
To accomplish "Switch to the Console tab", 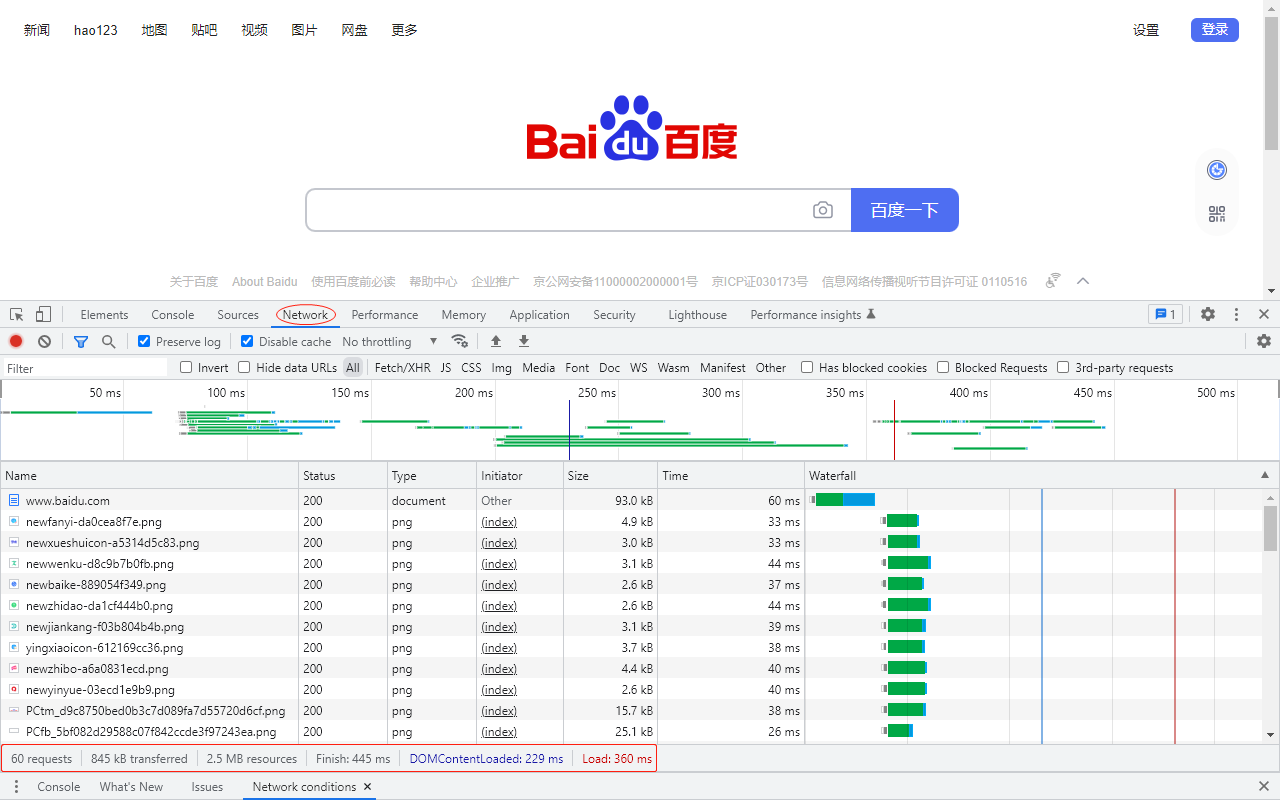I will point(173,314).
